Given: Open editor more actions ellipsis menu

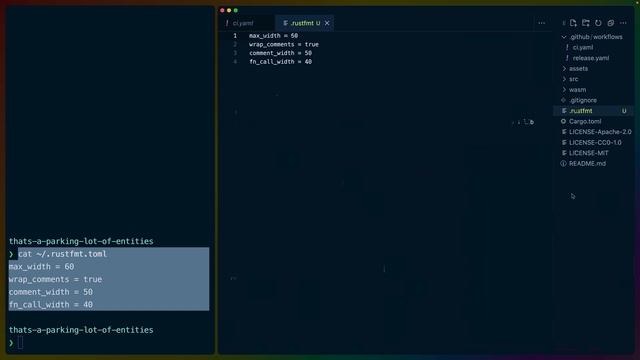Looking at the screenshot, I should pyautogui.click(x=542, y=23).
